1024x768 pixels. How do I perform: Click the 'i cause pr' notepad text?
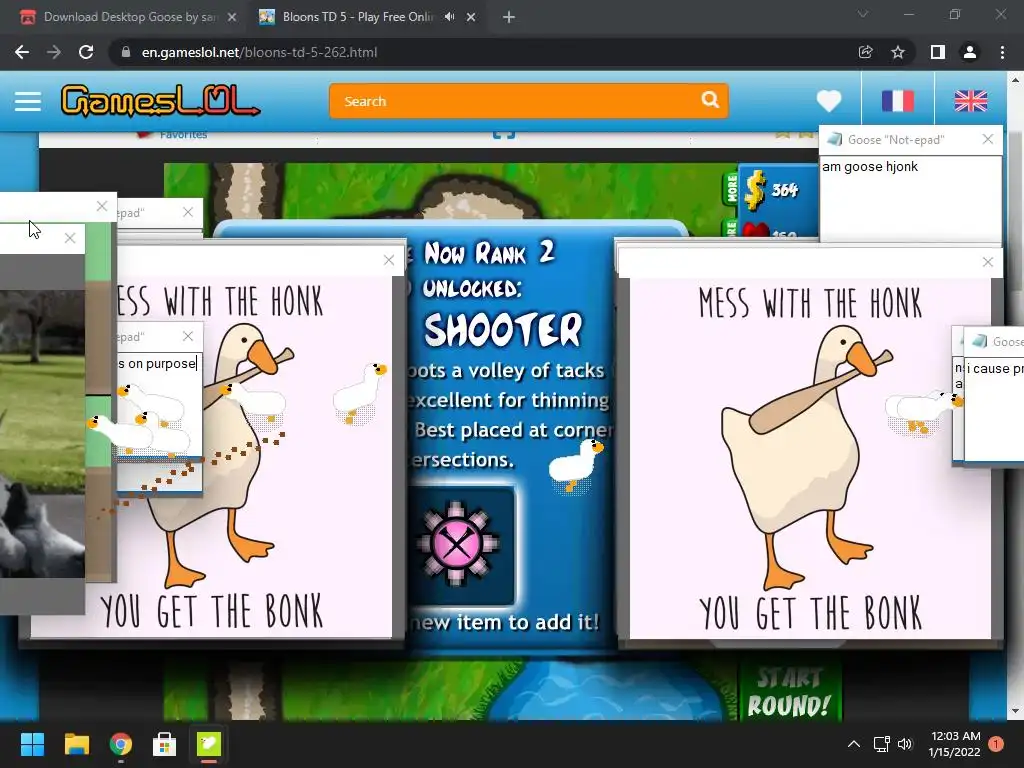click(995, 368)
